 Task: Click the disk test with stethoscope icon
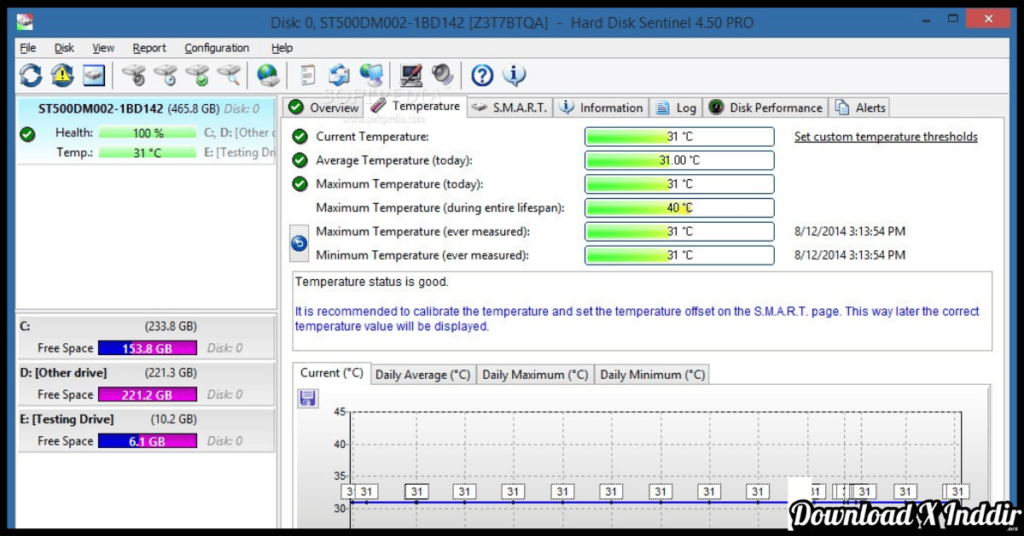135,75
